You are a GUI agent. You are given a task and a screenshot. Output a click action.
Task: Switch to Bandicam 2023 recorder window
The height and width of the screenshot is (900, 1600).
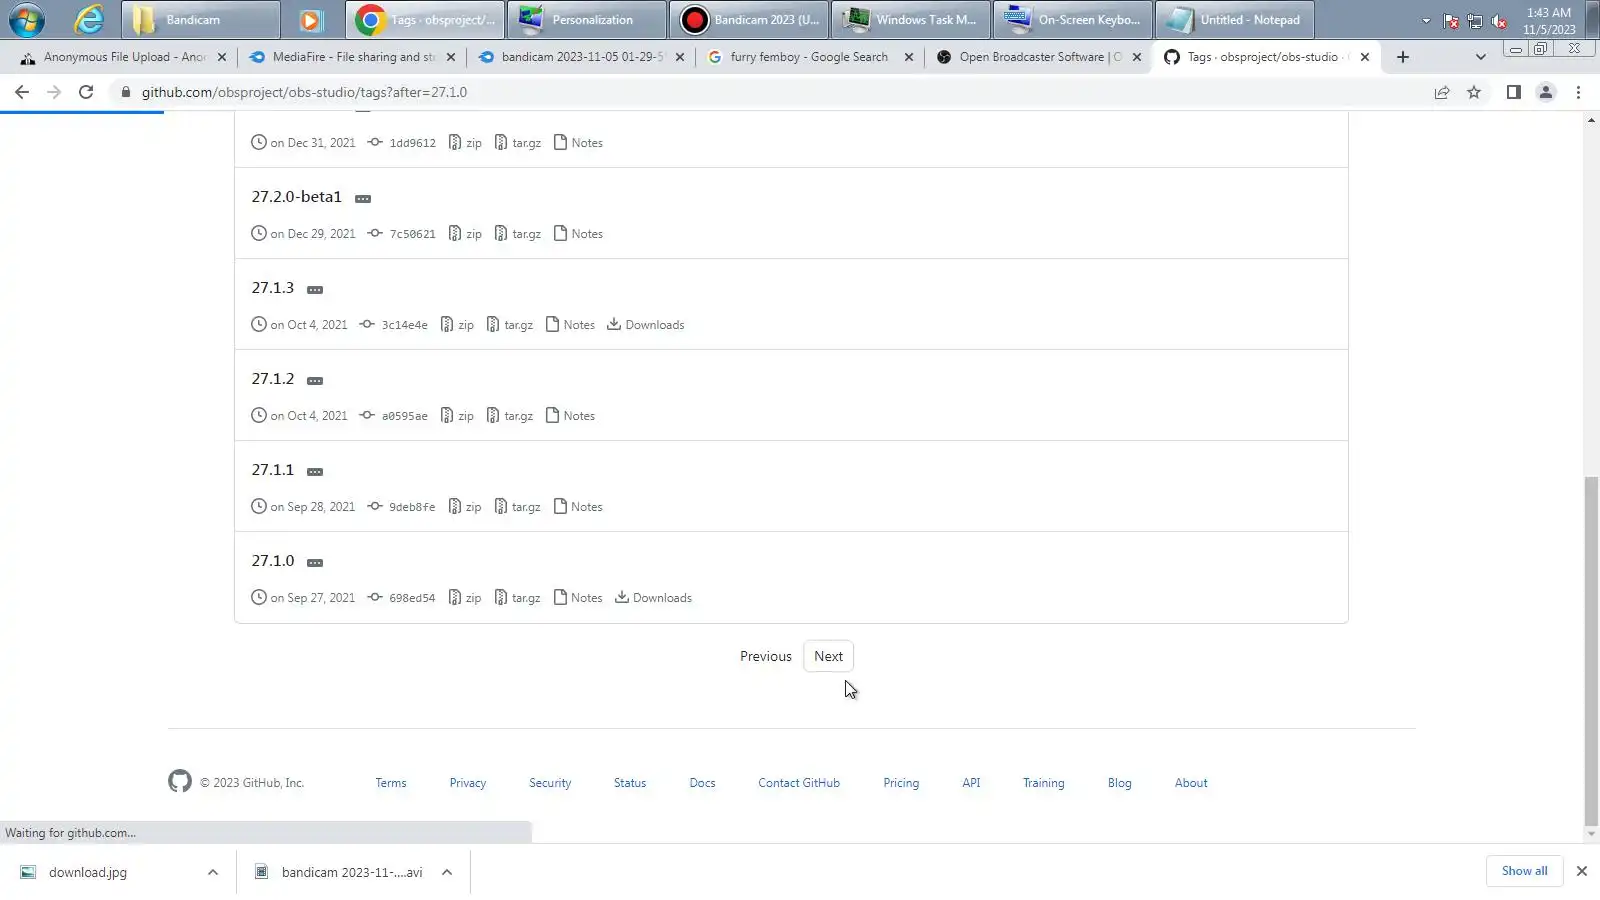749,19
